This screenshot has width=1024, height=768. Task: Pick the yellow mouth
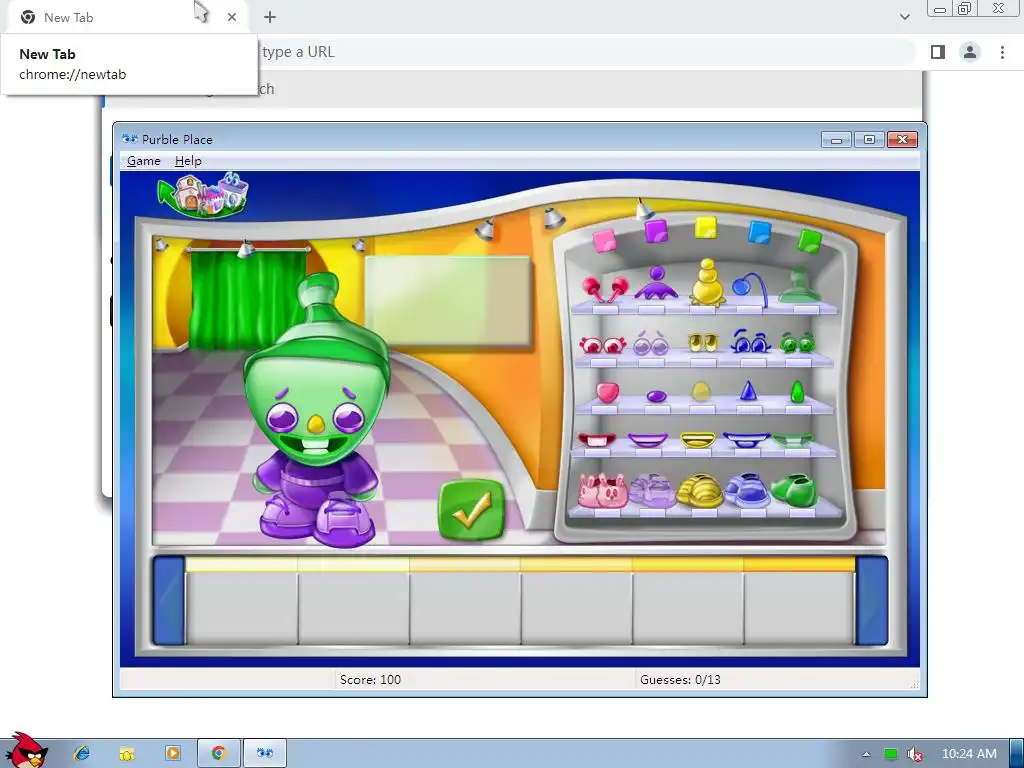(x=697, y=440)
